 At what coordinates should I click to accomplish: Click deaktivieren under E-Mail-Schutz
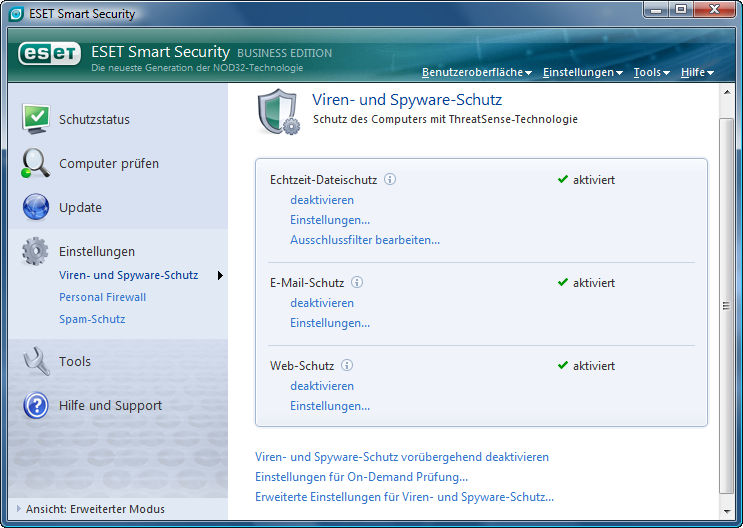coord(322,303)
